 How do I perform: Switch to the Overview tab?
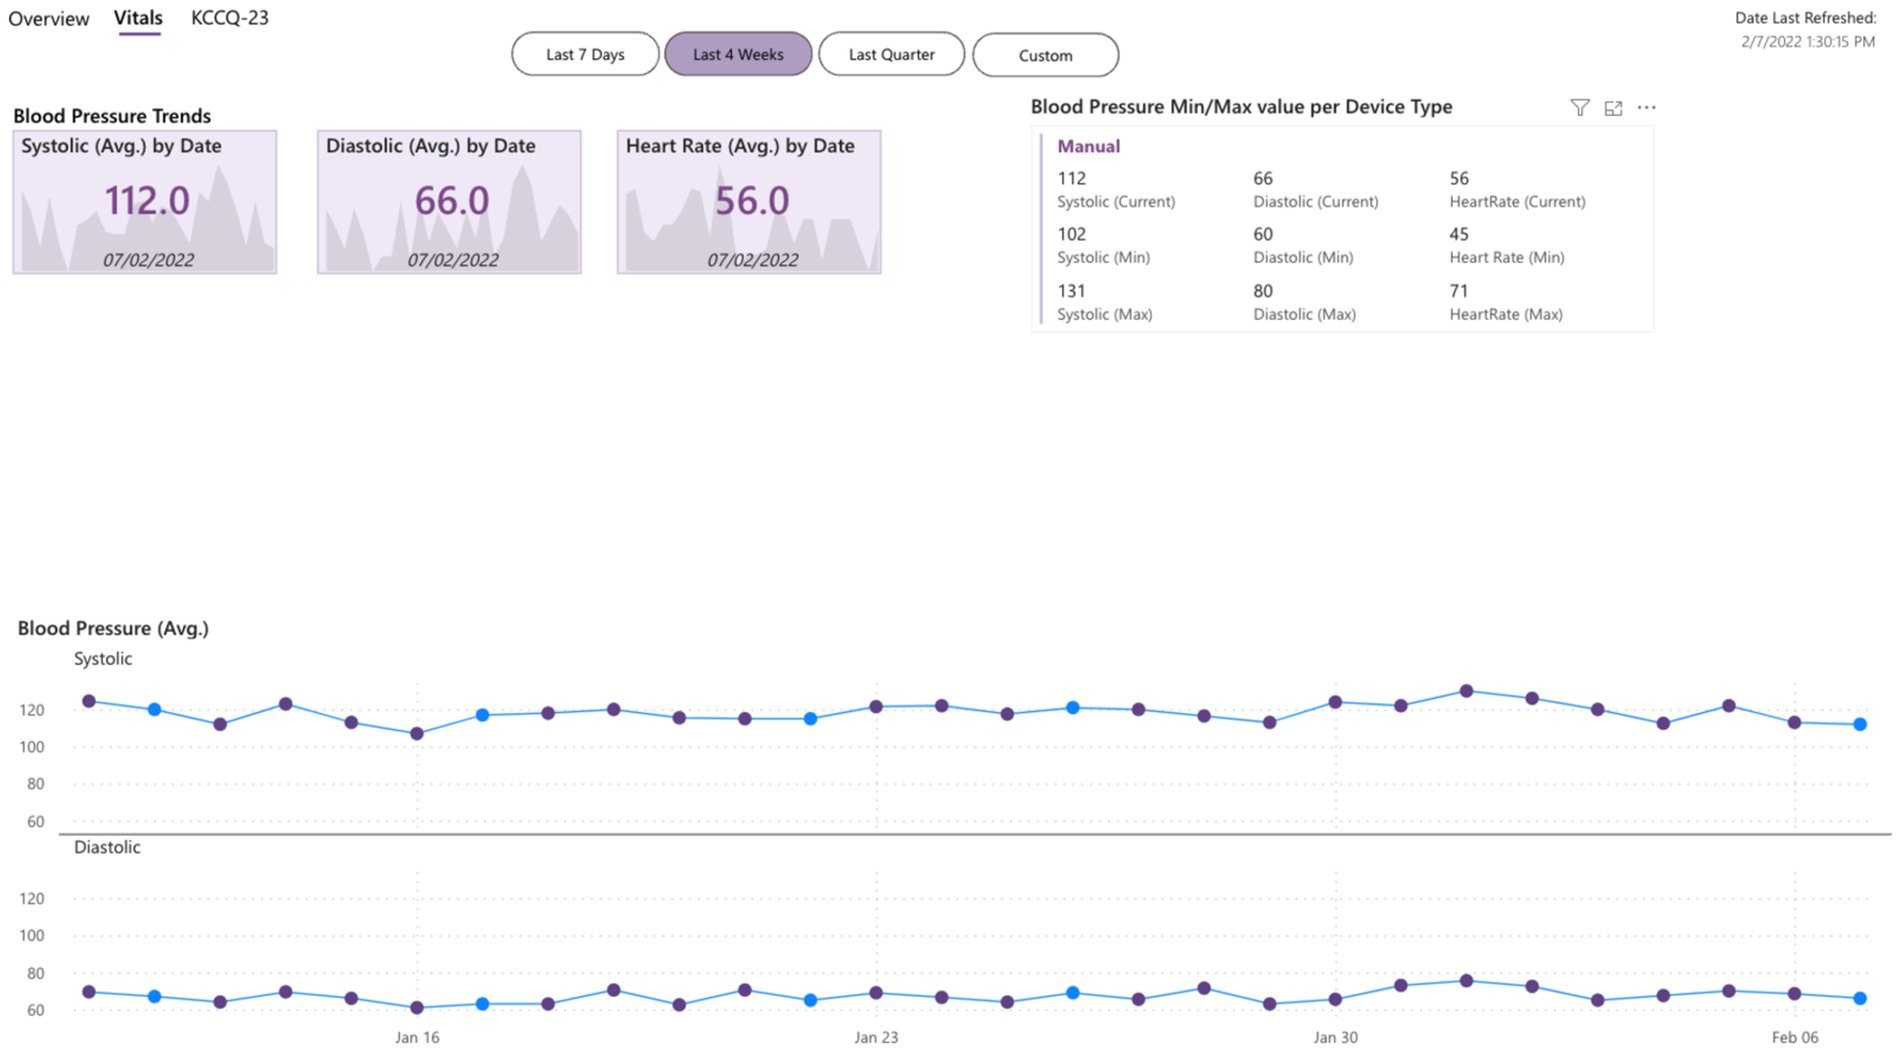(48, 18)
